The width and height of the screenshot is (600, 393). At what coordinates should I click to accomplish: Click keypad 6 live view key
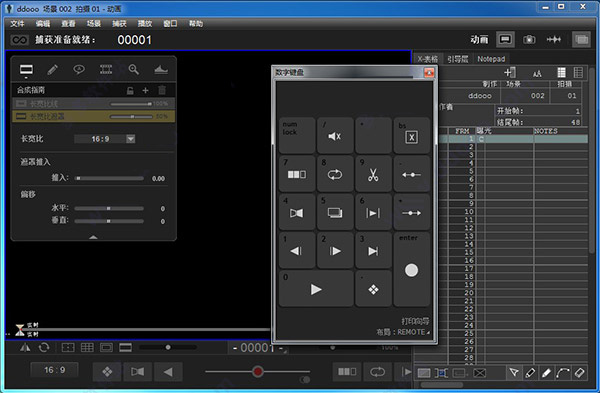373,212
